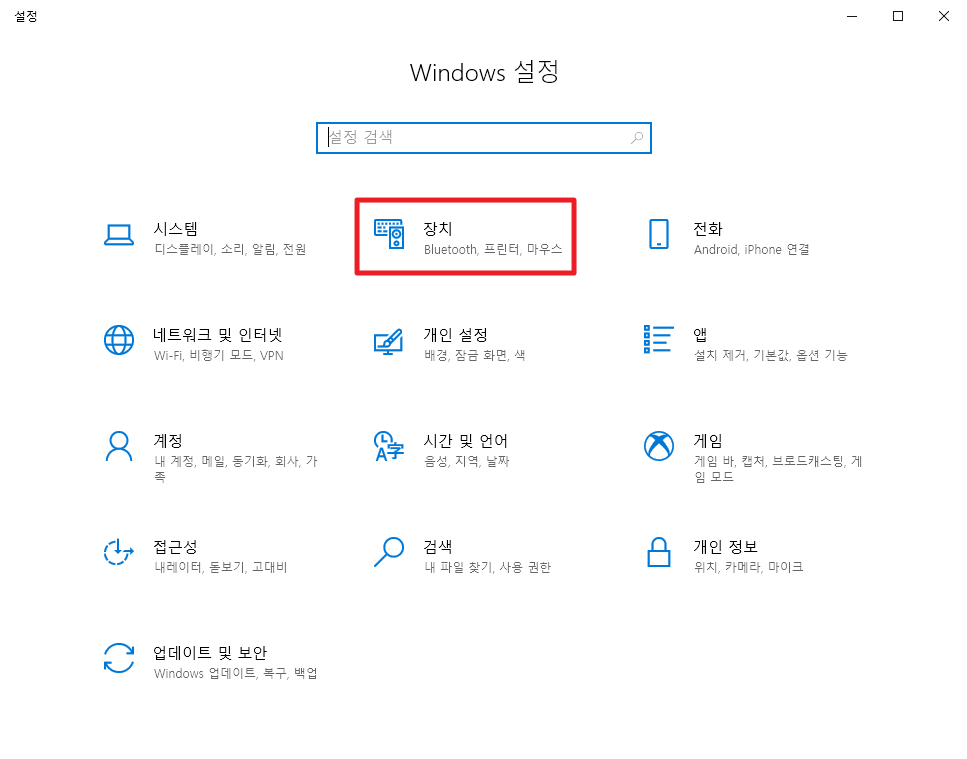Click the magnifier icon in search box

(637, 137)
